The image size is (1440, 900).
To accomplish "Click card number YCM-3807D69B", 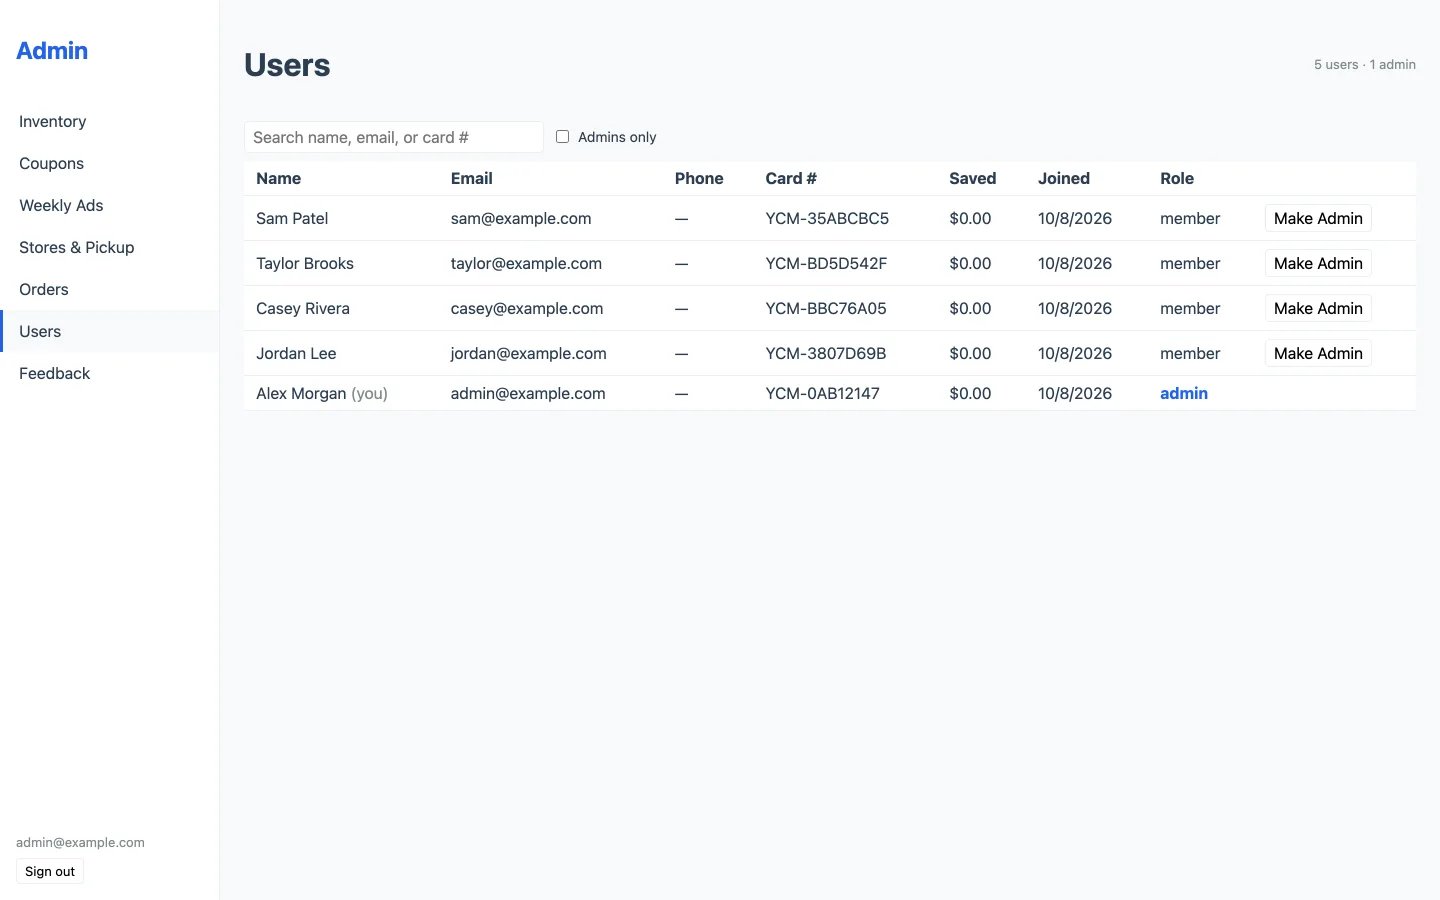I will pyautogui.click(x=826, y=353).
